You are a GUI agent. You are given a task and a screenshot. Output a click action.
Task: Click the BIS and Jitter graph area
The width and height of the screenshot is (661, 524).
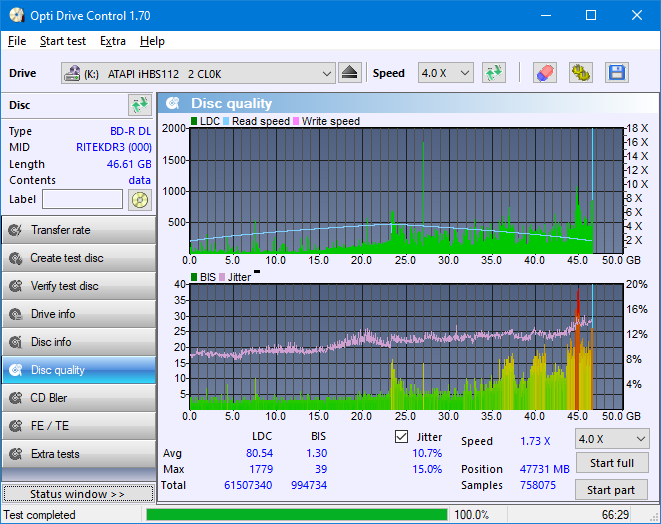(x=406, y=347)
